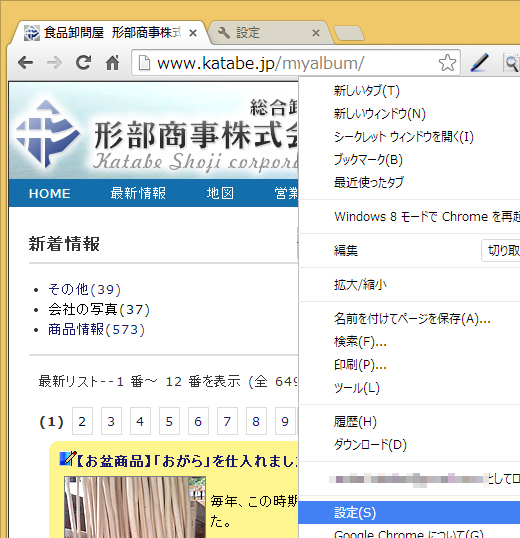This screenshot has width=520, height=538.
Task: Reload the current page
Action: pos(83,63)
